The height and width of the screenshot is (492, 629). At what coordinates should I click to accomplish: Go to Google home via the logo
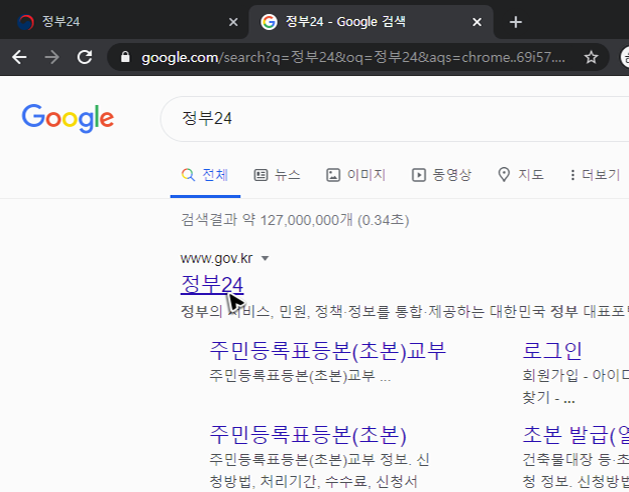coord(68,118)
